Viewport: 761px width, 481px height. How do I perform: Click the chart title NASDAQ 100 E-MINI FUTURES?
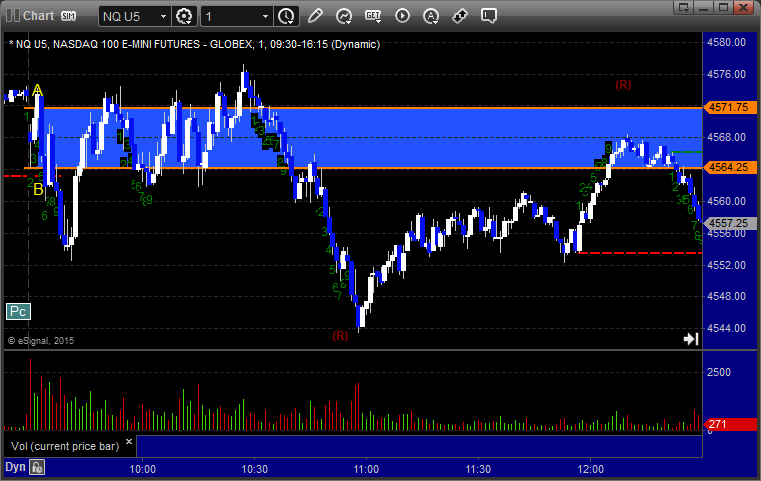coord(126,44)
